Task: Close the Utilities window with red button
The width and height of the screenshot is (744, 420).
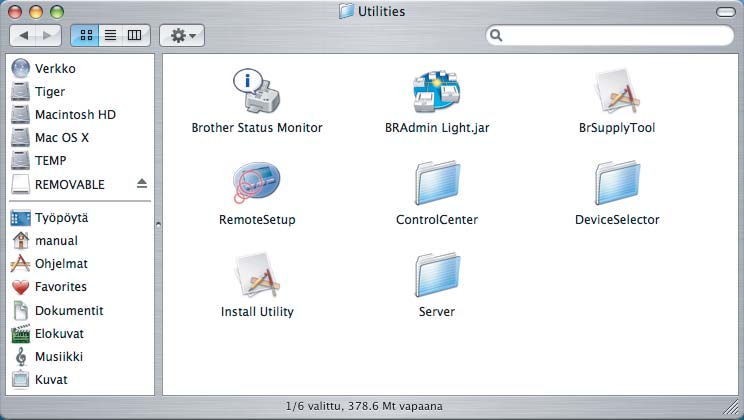Action: point(15,12)
